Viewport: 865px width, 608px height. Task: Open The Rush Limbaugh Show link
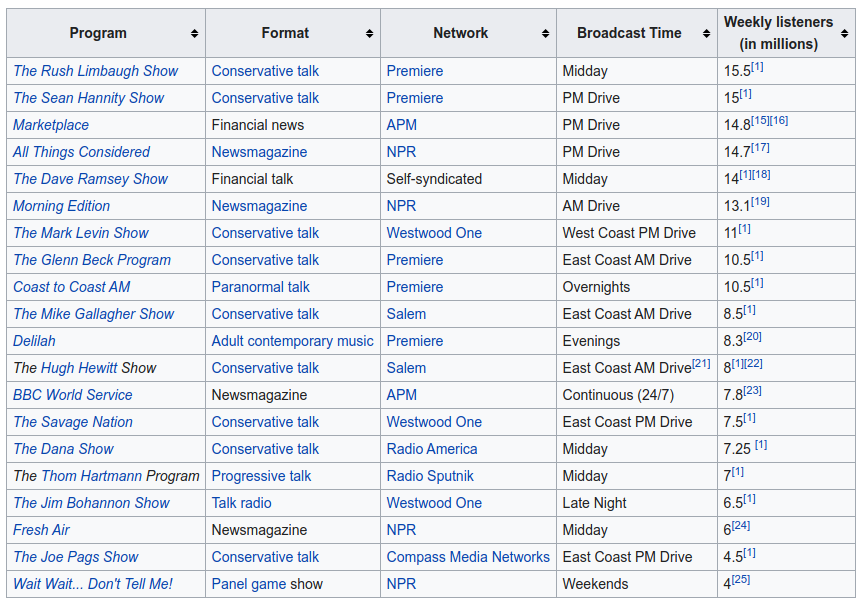point(95,71)
